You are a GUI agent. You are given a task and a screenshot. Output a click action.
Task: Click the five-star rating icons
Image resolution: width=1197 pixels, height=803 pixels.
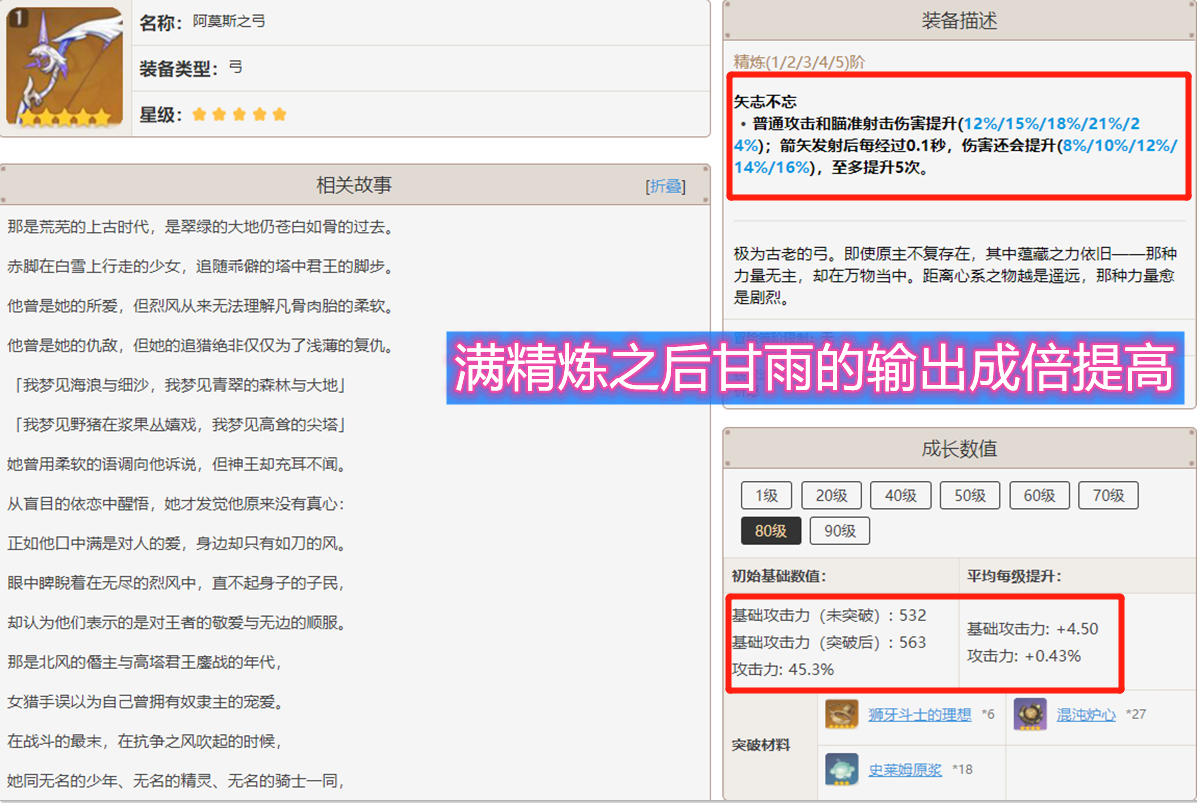pyautogui.click(x=239, y=115)
